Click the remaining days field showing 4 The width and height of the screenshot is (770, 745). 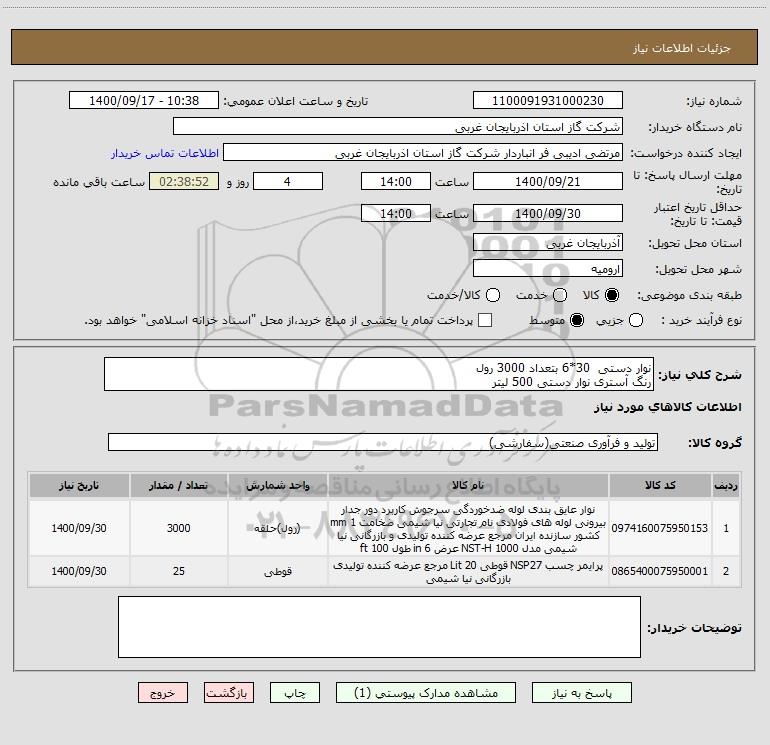click(288, 182)
